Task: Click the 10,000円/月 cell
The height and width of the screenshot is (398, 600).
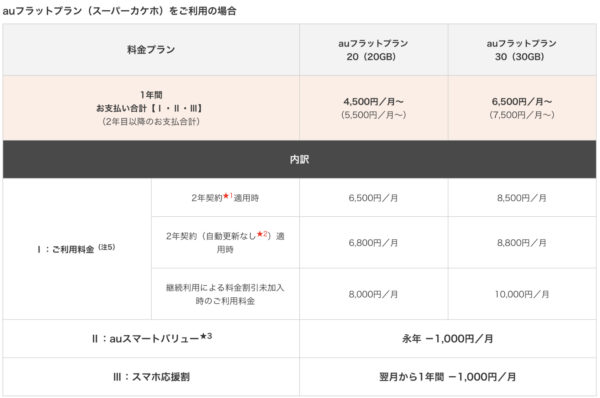Action: tap(522, 294)
